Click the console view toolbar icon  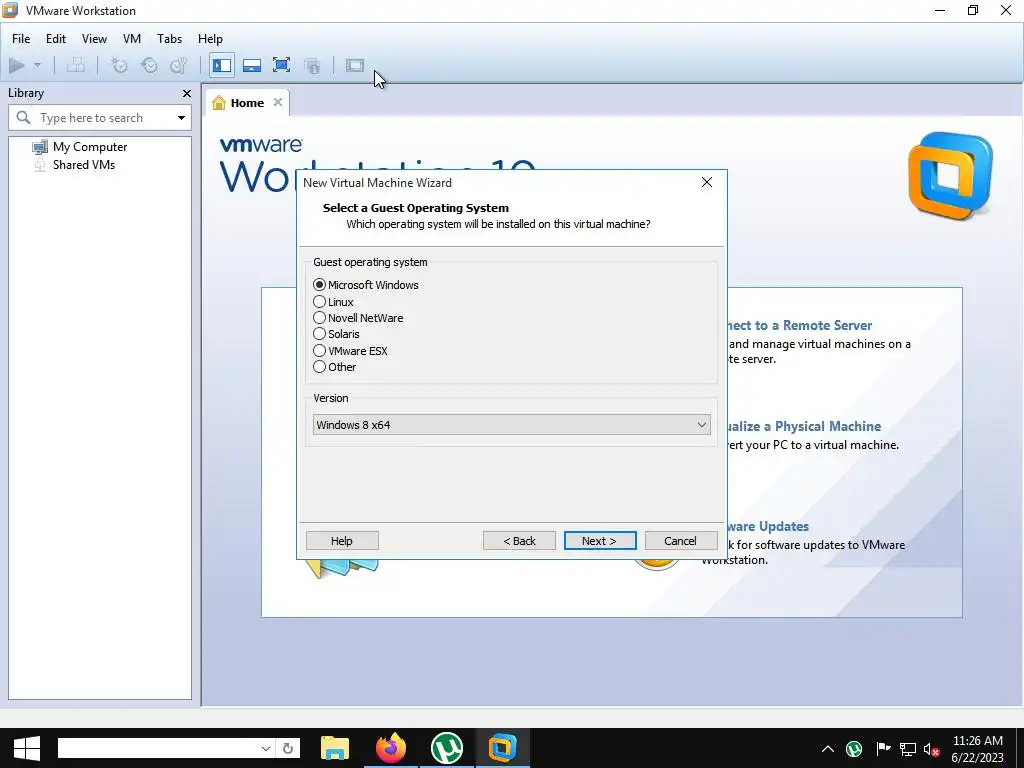[x=355, y=65]
